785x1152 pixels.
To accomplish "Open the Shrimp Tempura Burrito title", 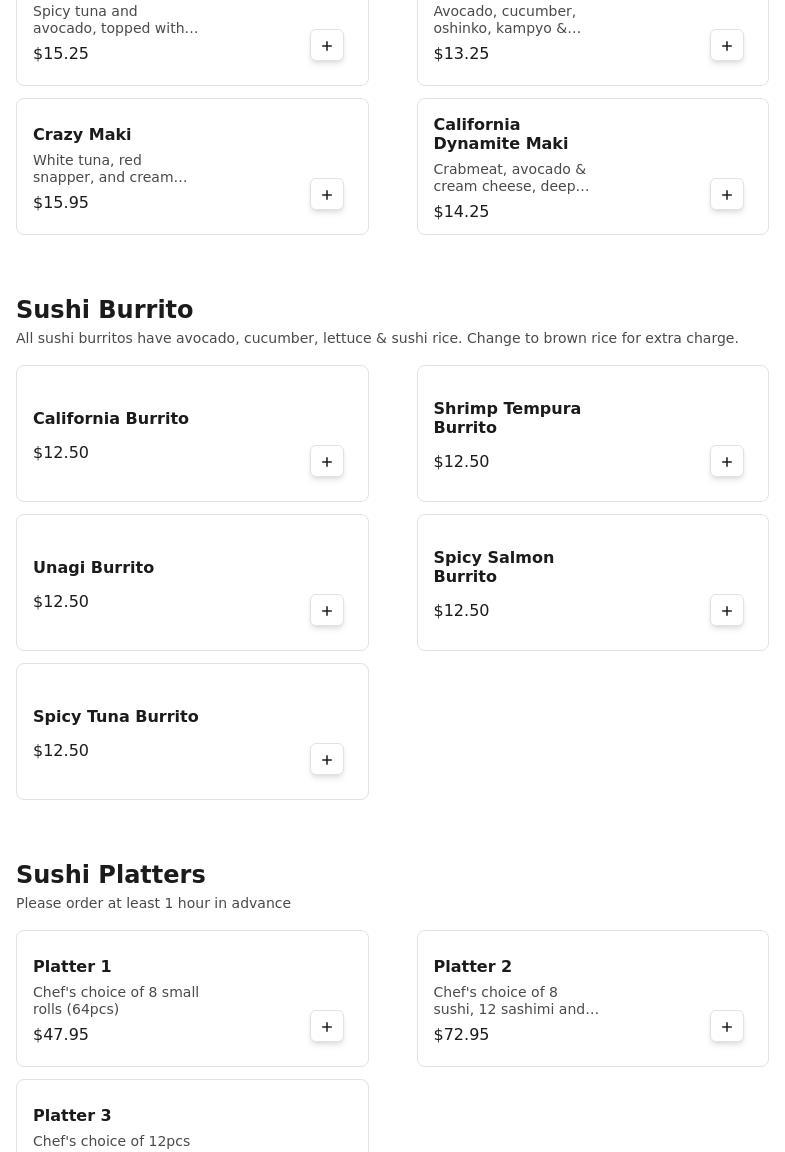I will [x=507, y=418].
